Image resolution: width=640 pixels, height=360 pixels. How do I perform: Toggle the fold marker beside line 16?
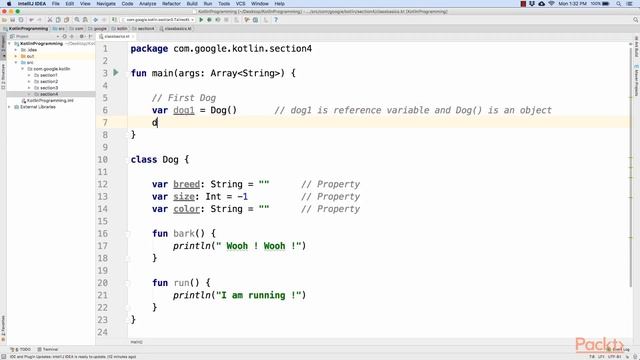click(x=127, y=233)
